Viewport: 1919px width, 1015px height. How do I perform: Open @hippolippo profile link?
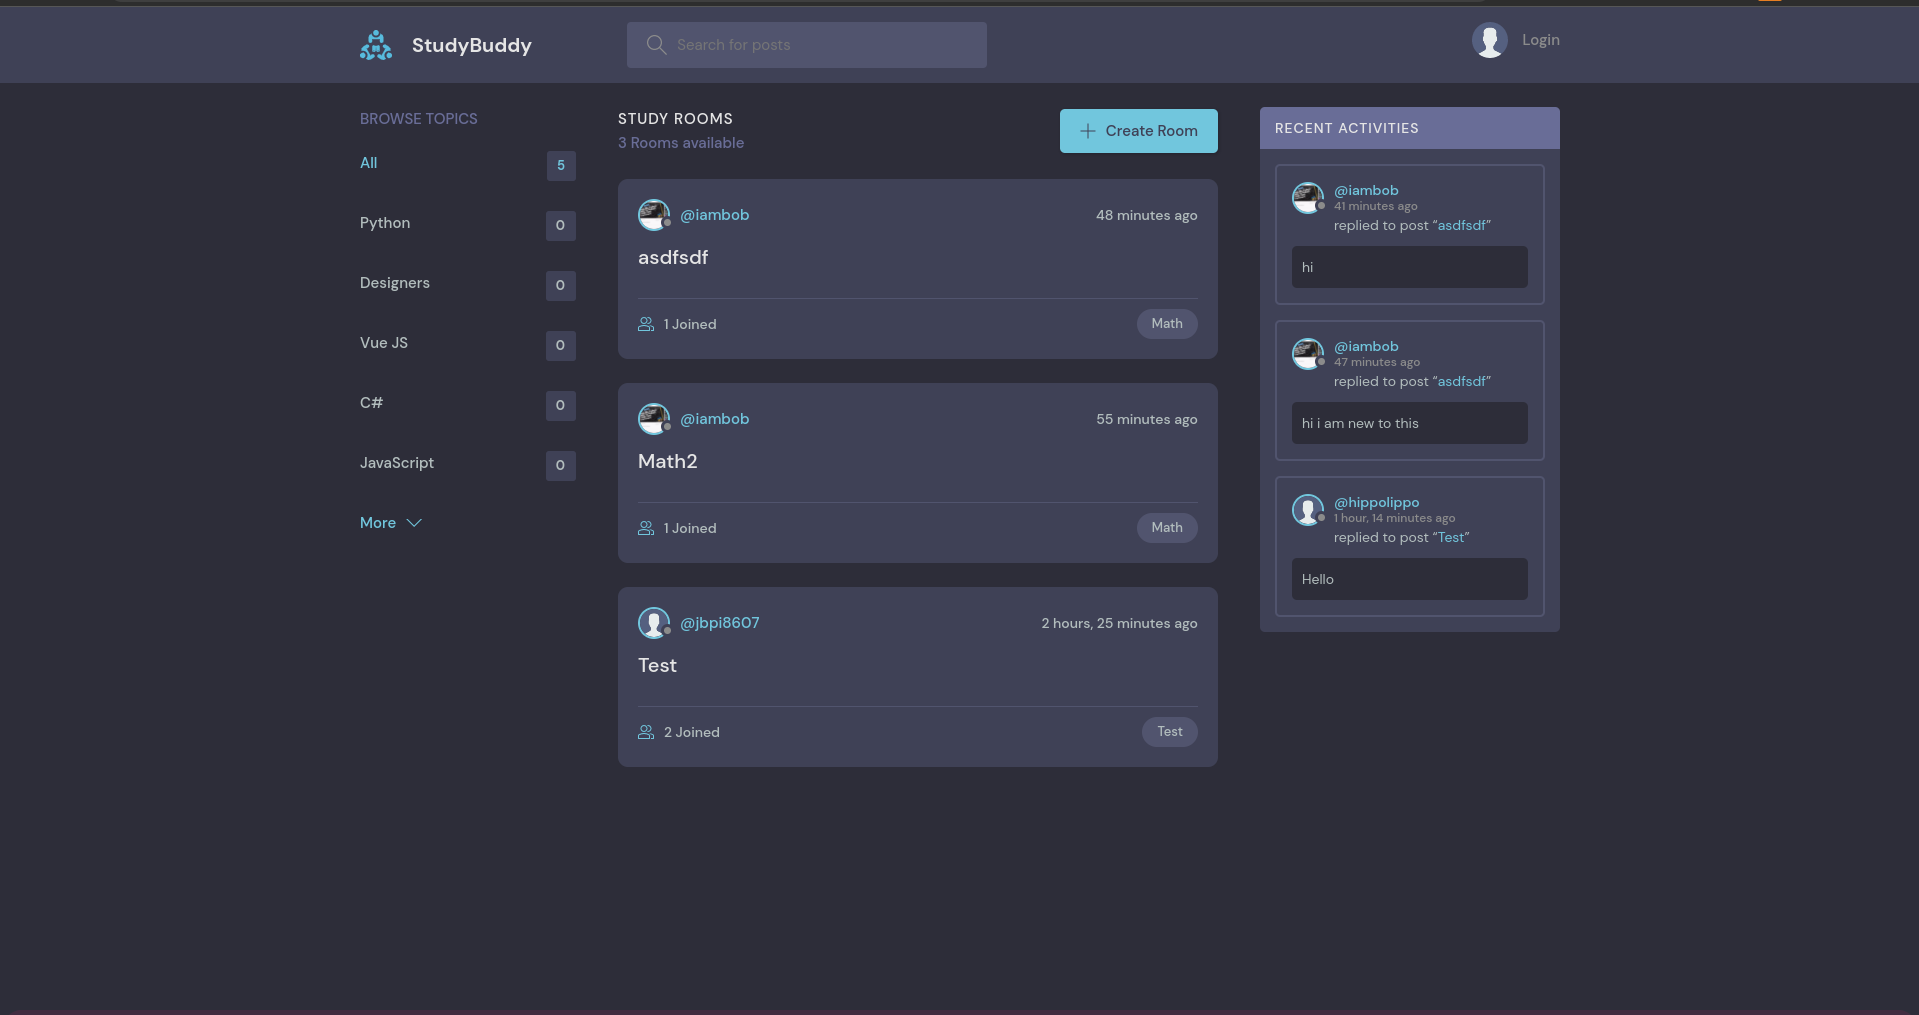[1377, 502]
